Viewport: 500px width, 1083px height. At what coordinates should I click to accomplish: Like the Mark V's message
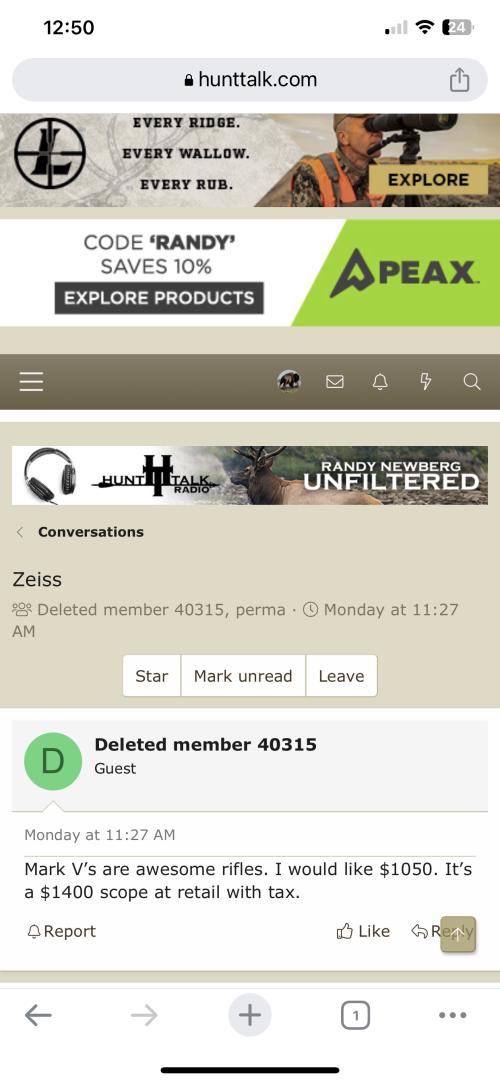point(363,931)
